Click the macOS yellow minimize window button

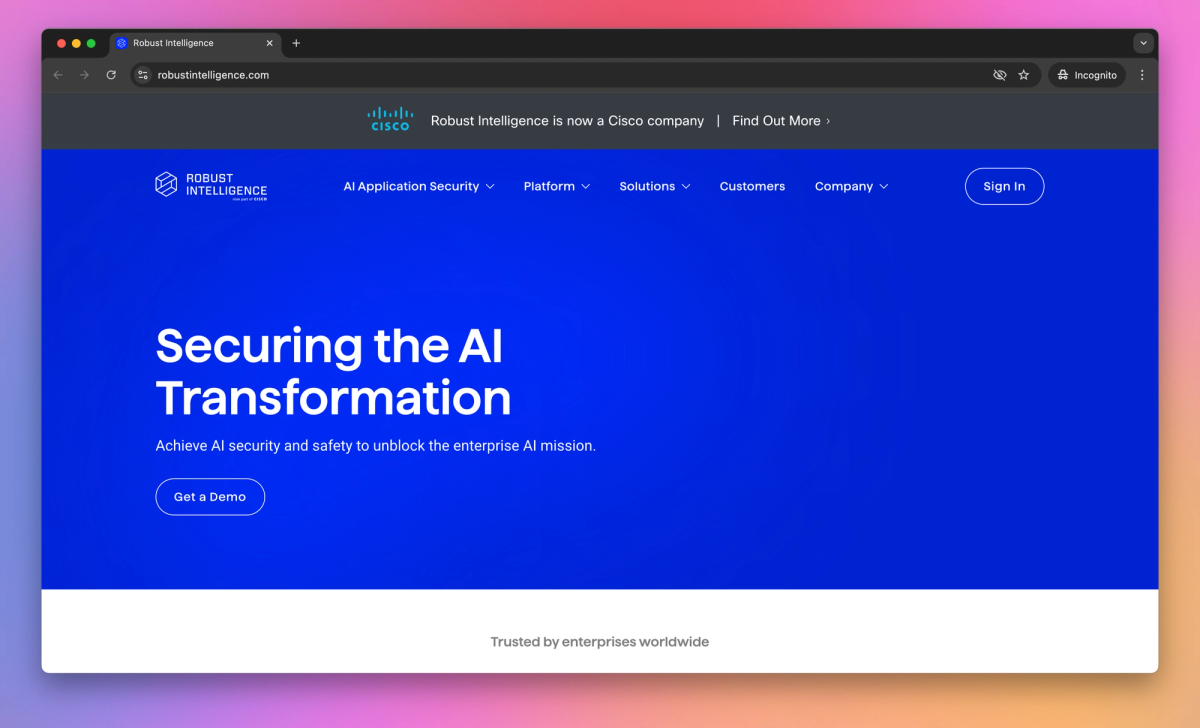(76, 43)
